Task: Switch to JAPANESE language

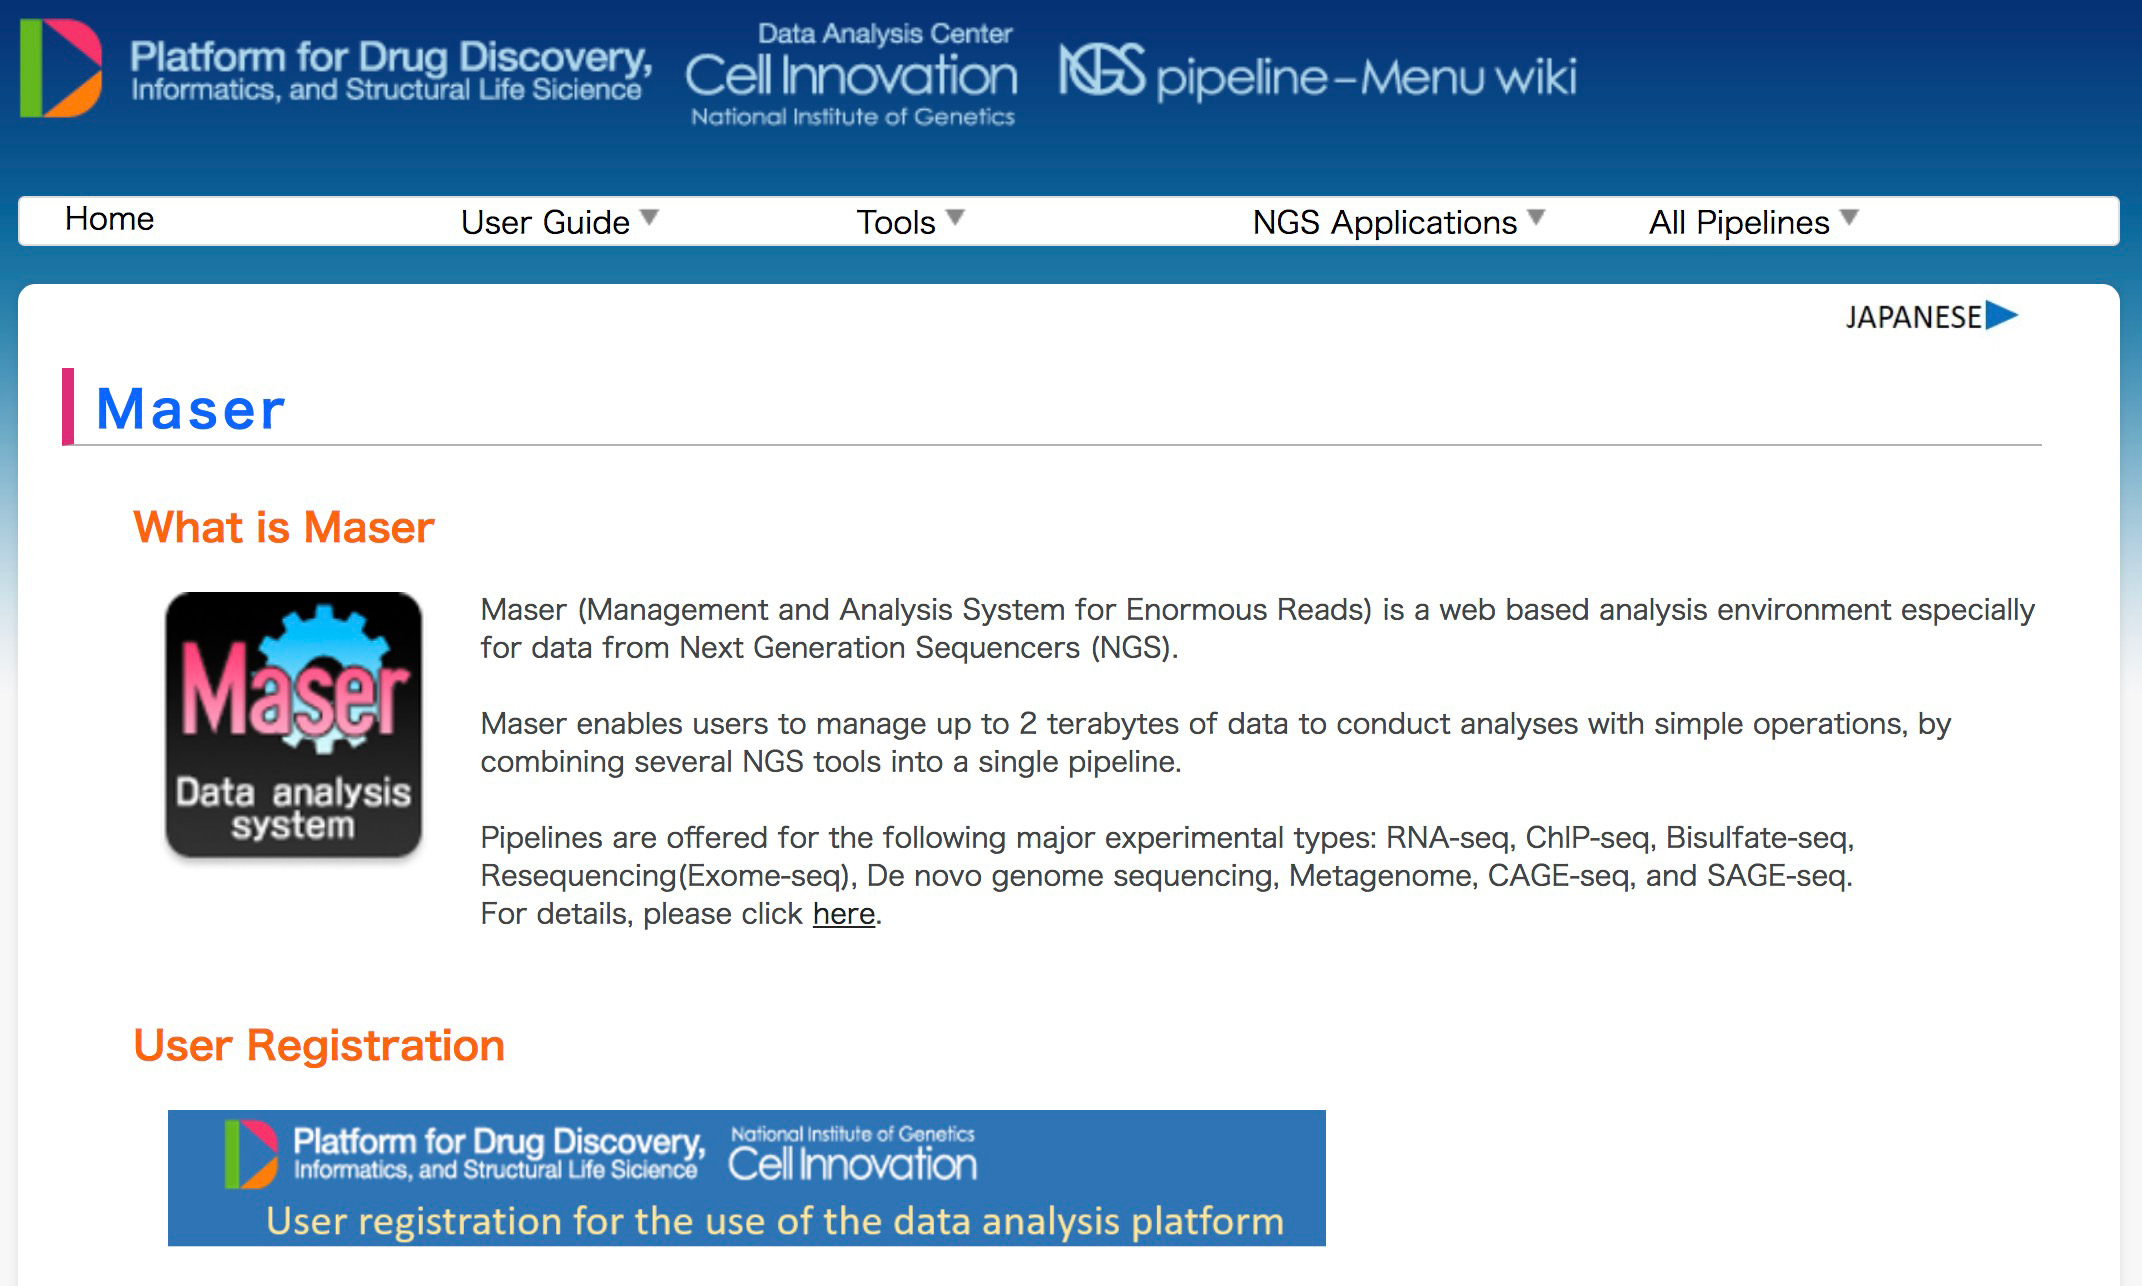Action: tap(1913, 317)
